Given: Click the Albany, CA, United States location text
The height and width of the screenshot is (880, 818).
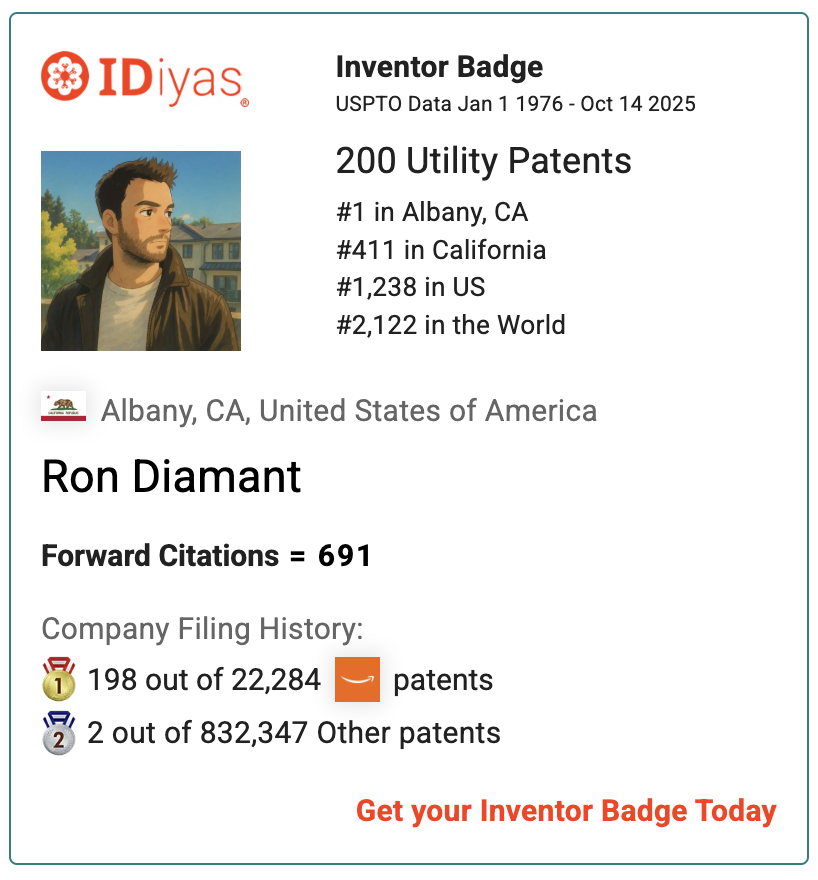Looking at the screenshot, I should pyautogui.click(x=349, y=410).
